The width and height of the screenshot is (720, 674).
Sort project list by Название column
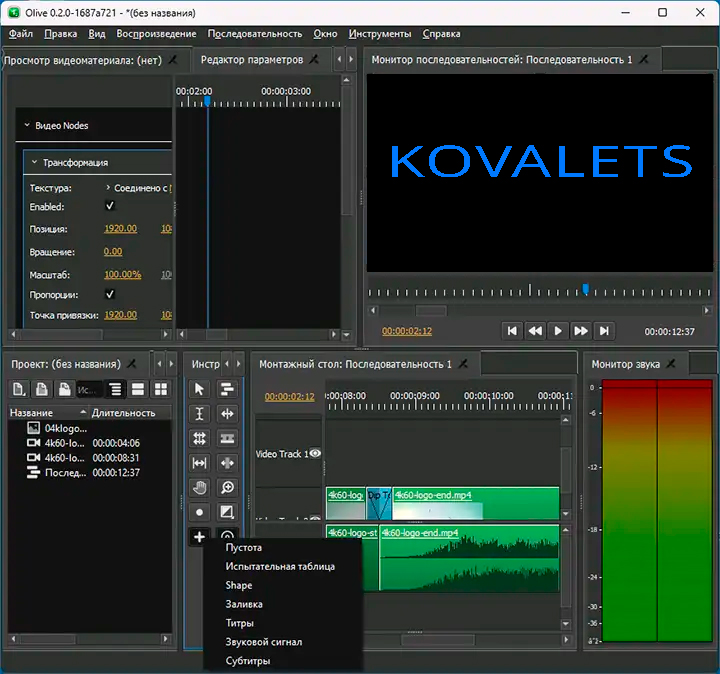pyautogui.click(x=48, y=412)
